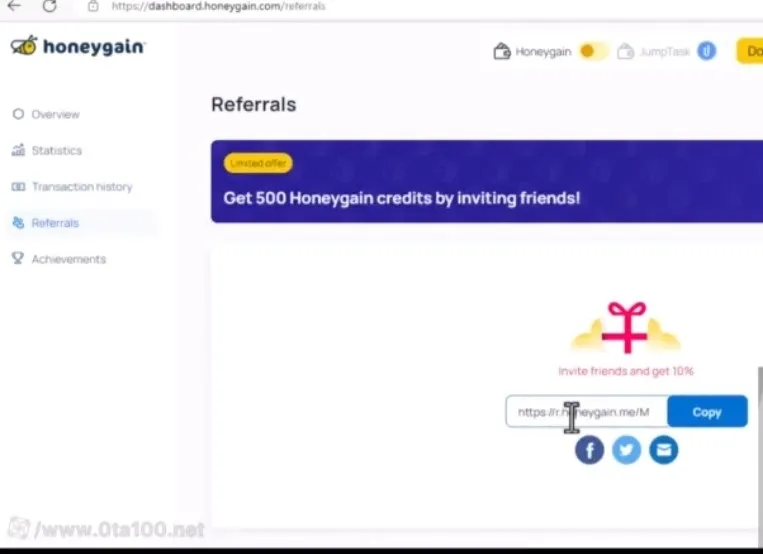Image resolution: width=763 pixels, height=554 pixels.
Task: Click the Invite friends and get 10% text
Action: click(x=626, y=371)
